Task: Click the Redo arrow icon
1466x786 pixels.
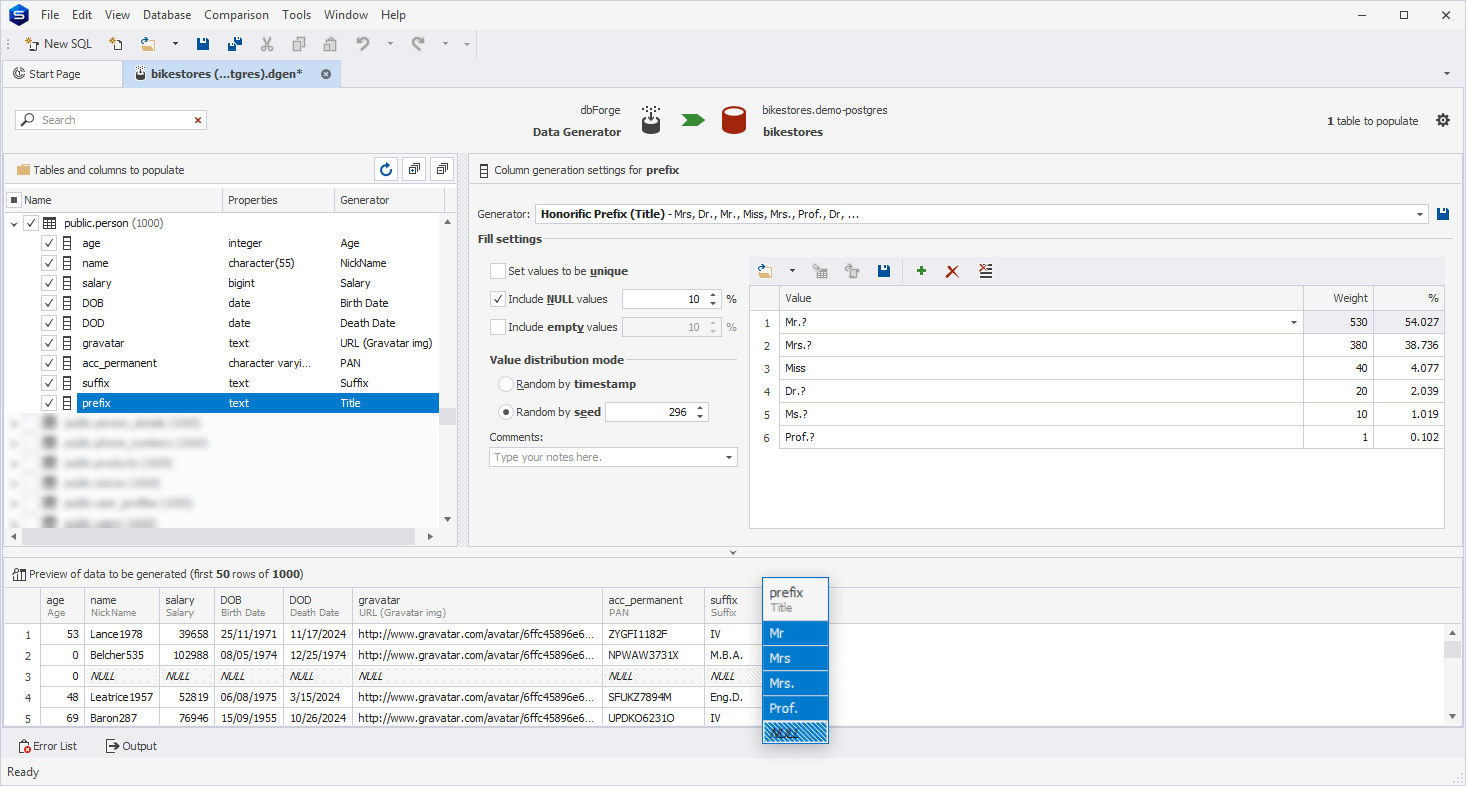Action: click(418, 44)
